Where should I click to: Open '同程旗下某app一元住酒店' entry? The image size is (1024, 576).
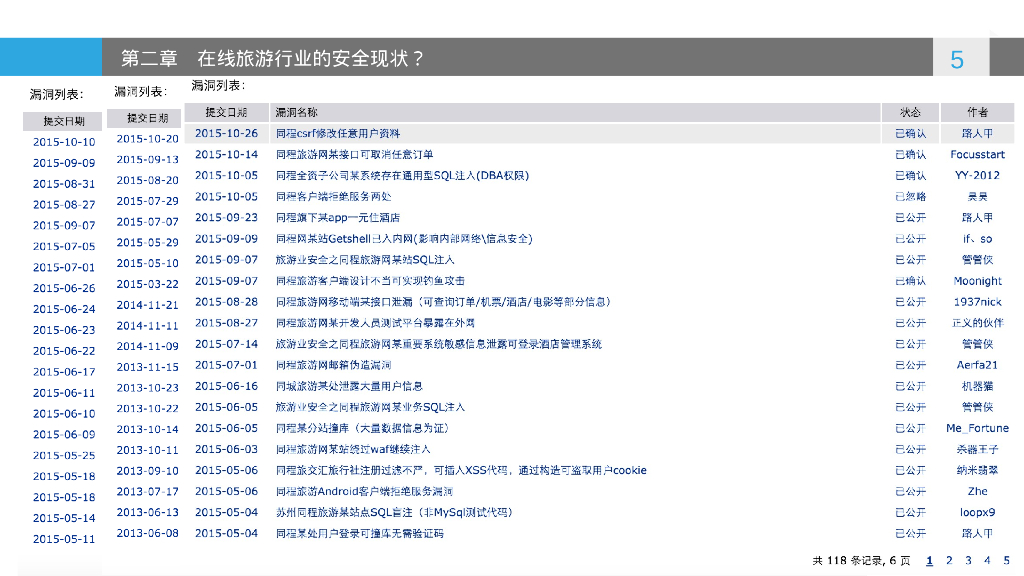point(338,217)
